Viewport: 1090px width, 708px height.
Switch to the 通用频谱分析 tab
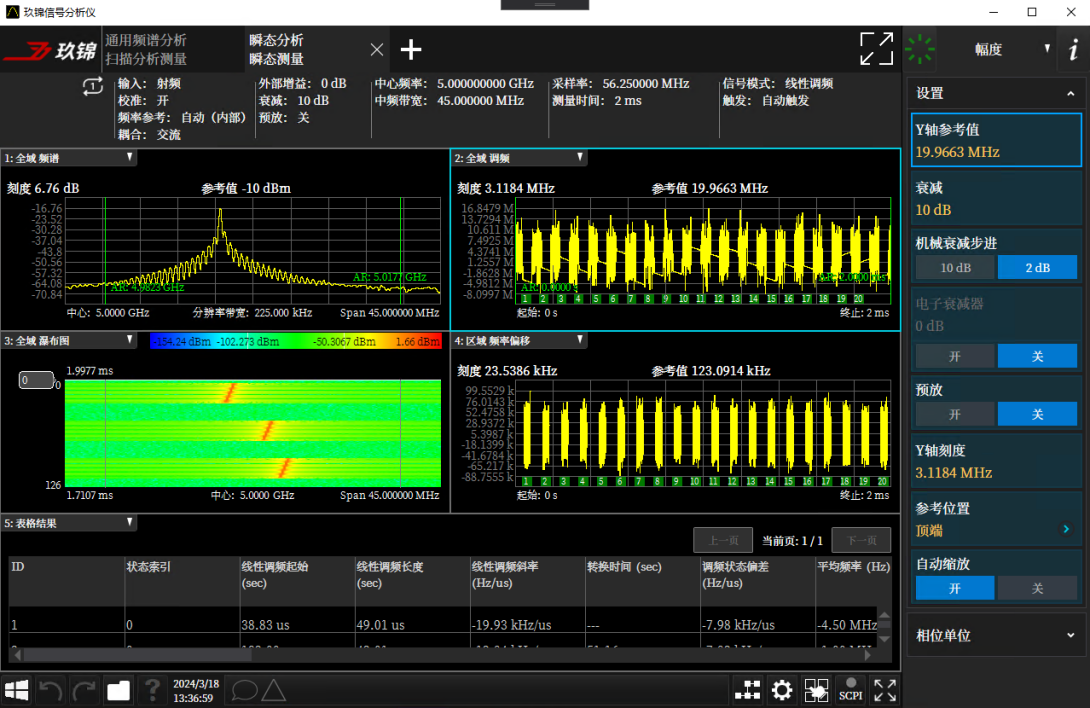pyautogui.click(x=172, y=49)
